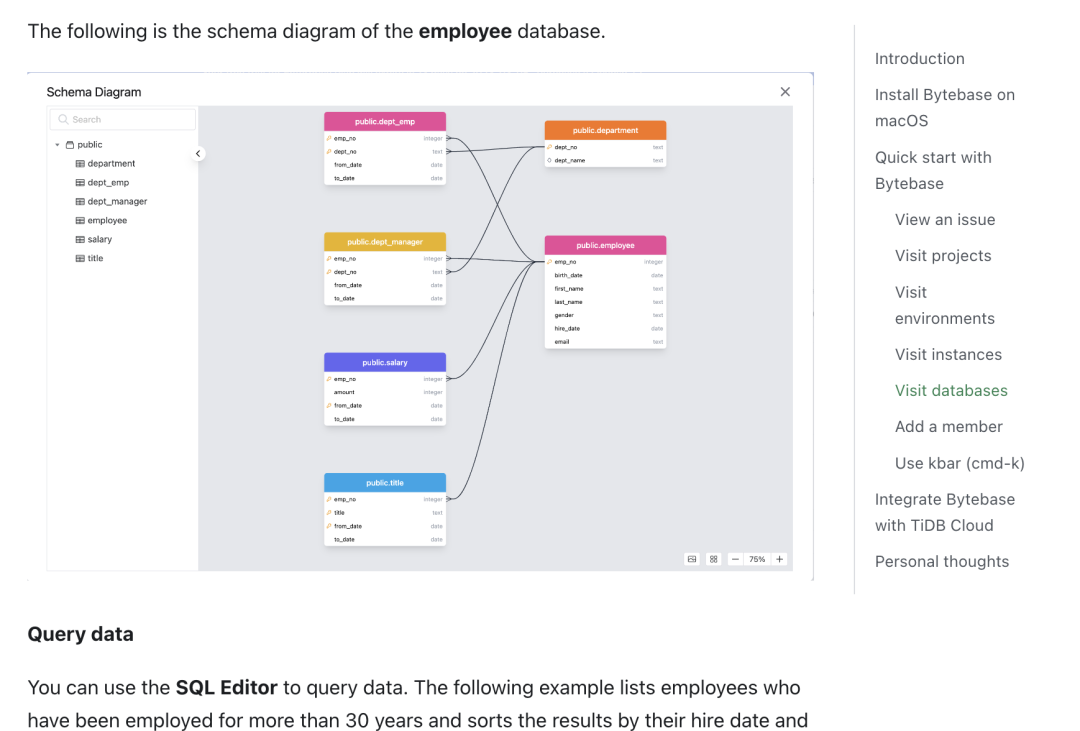Viewport: 1080px width, 731px height.
Task: Zoom out with the minus button
Action: click(735, 559)
